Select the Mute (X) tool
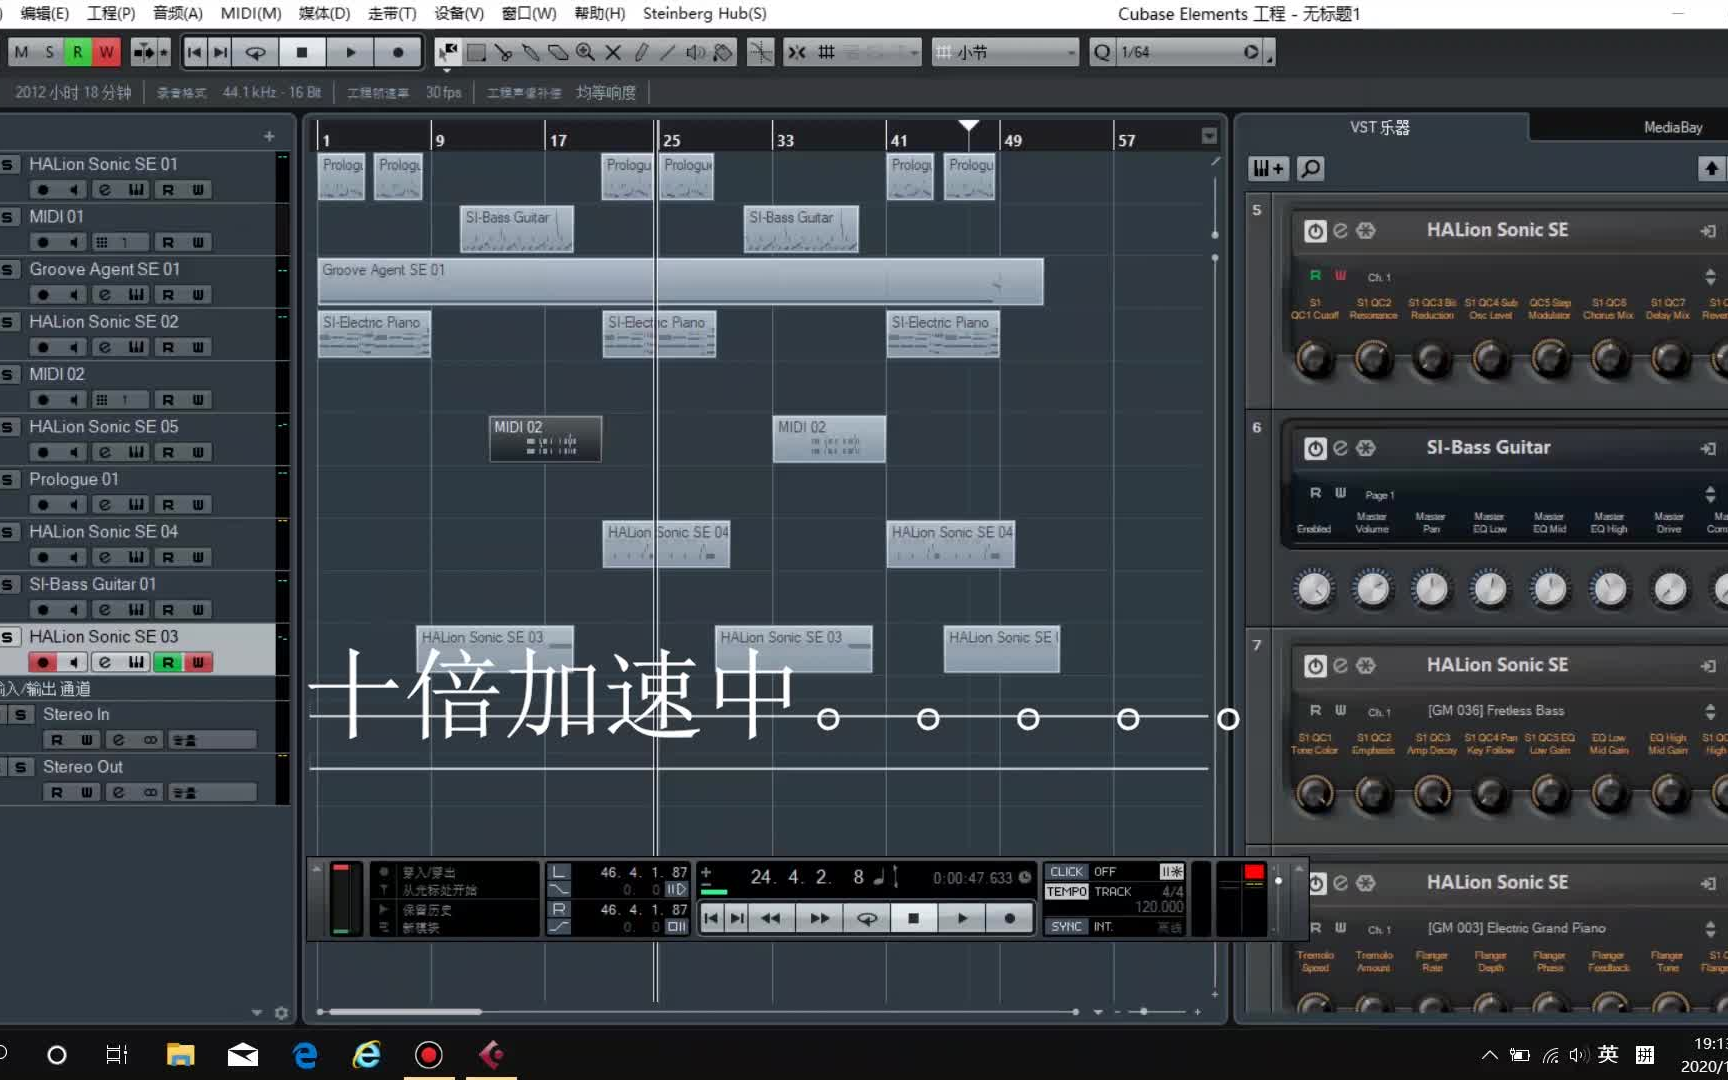Viewport: 1728px width, 1080px height. 612,52
